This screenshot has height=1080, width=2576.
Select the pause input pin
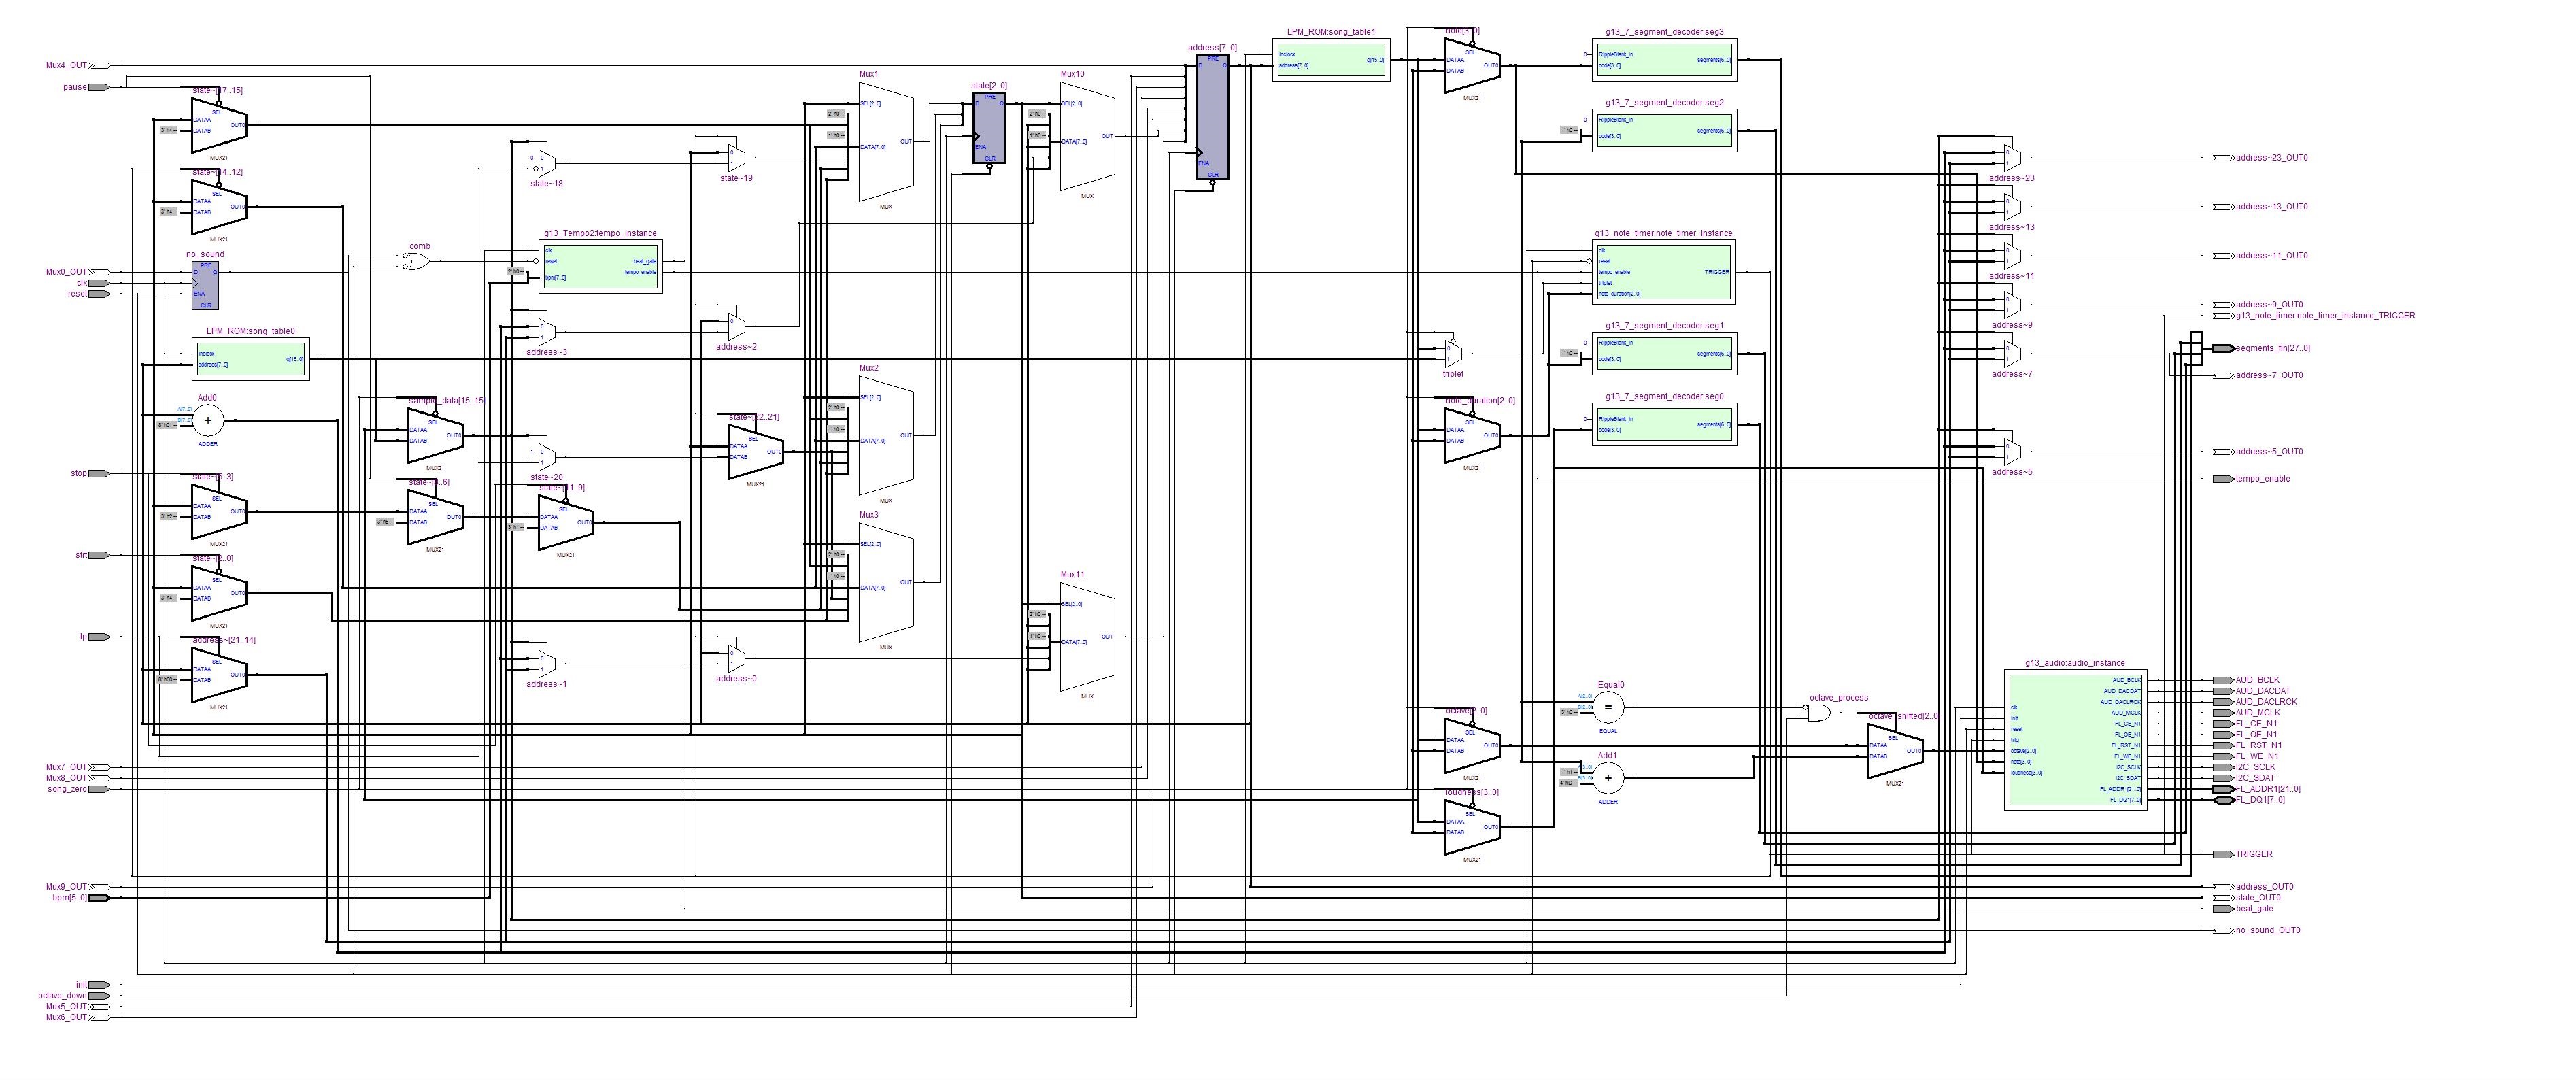pyautogui.click(x=99, y=87)
